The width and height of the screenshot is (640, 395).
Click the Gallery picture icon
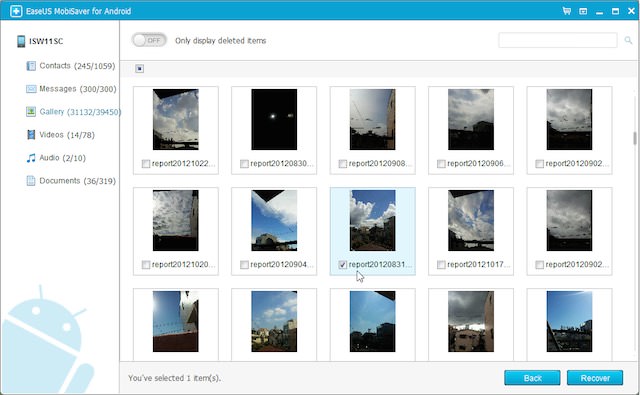(x=31, y=111)
